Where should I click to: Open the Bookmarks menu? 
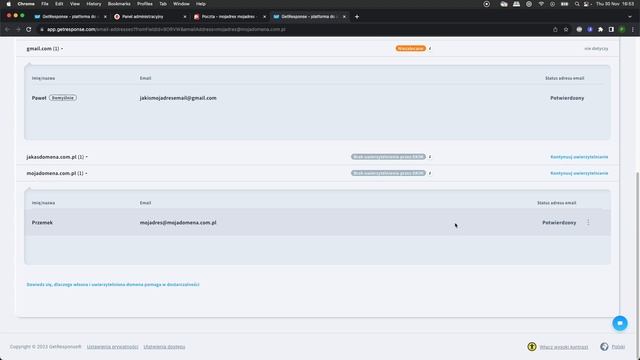pyautogui.click(x=119, y=4)
